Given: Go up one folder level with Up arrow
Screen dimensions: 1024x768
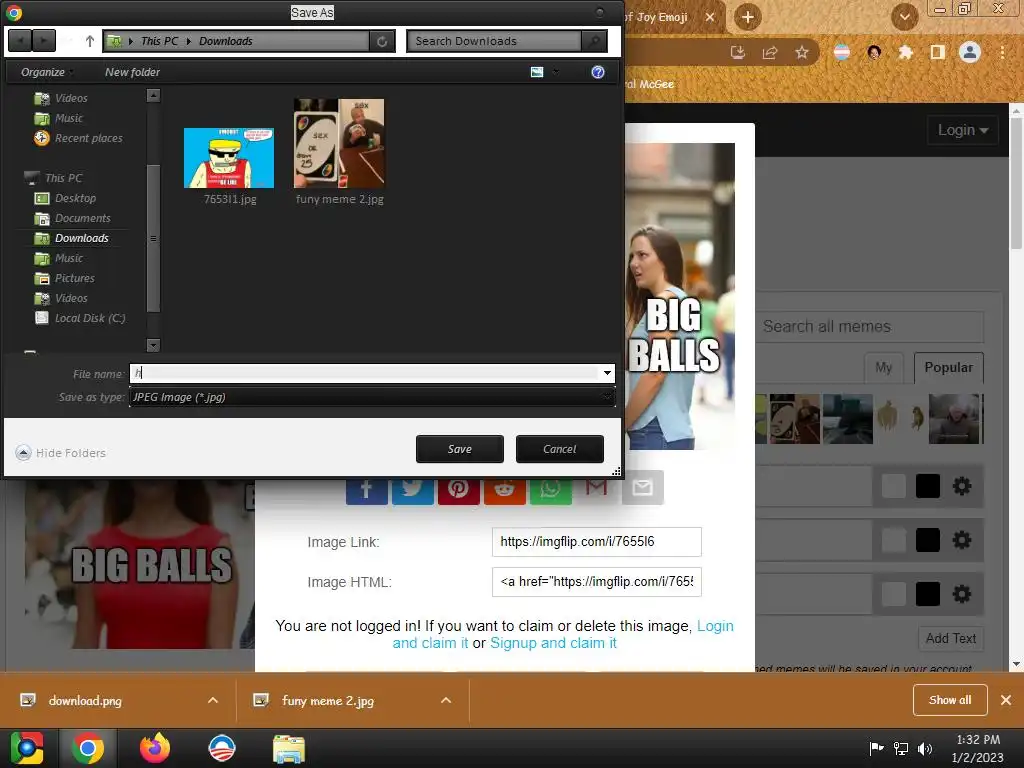Looking at the screenshot, I should click(90, 41).
